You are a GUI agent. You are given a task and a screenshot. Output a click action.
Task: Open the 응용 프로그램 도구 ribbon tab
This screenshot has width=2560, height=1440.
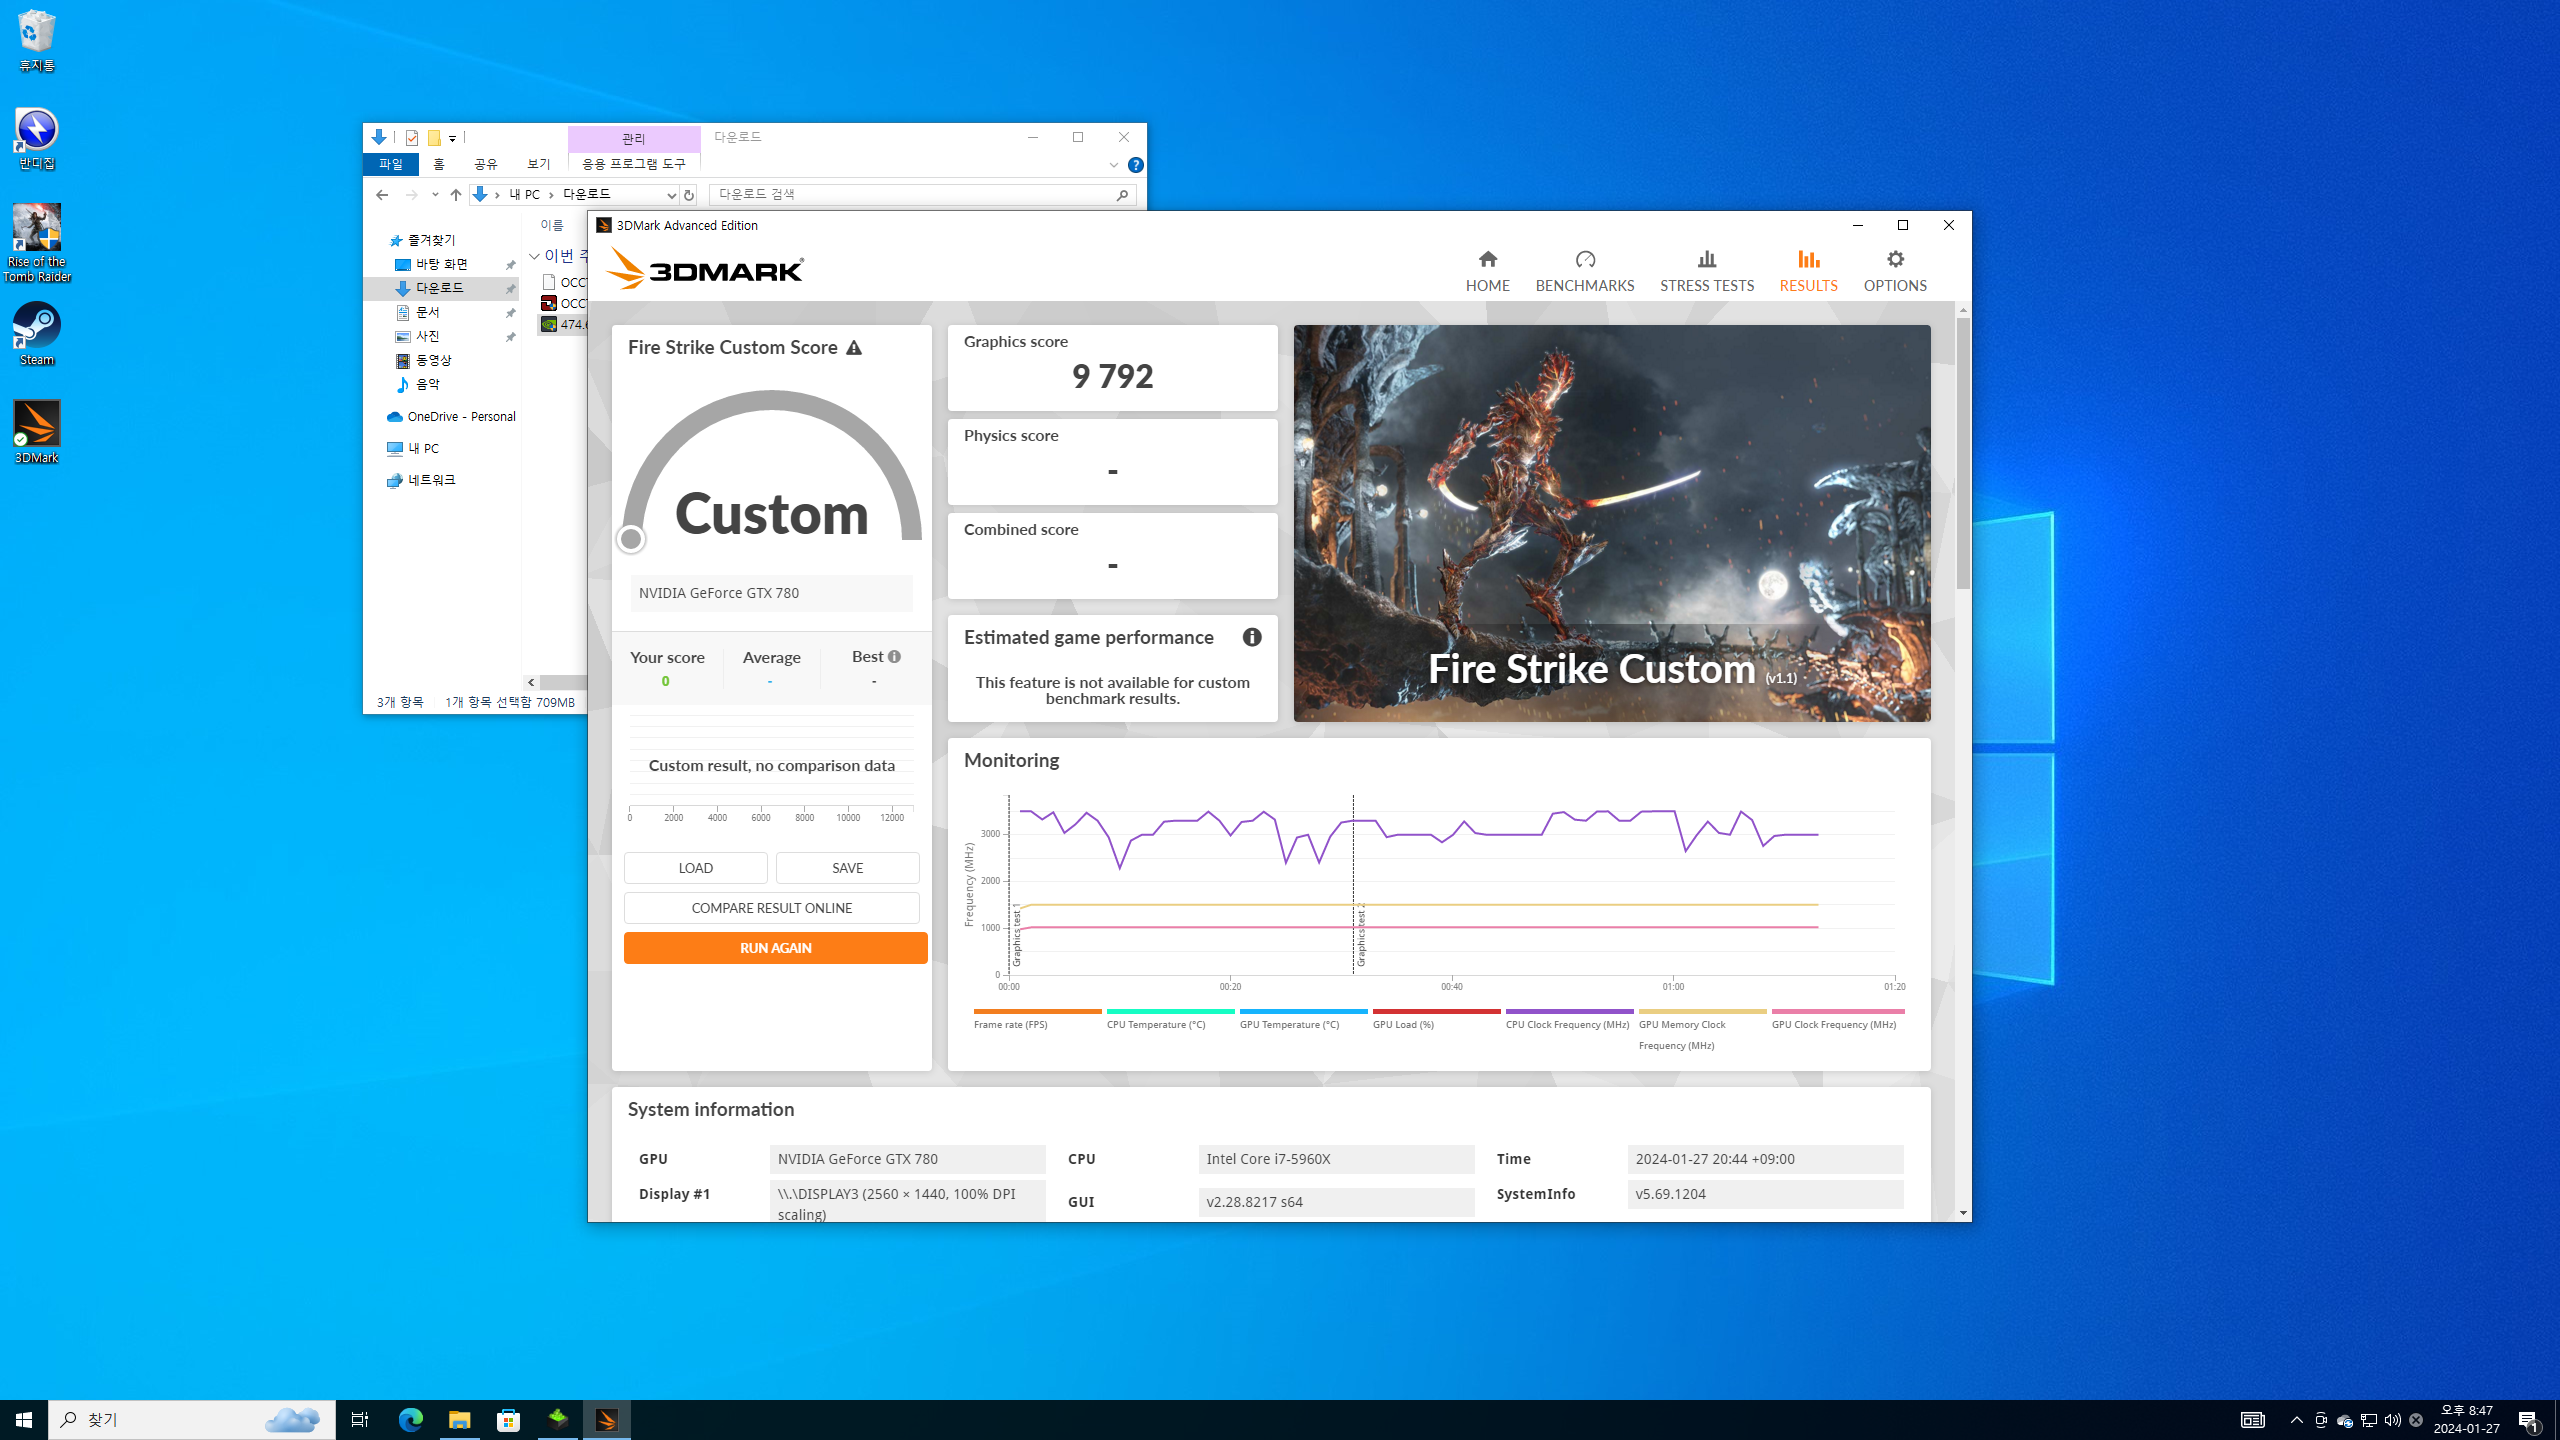pos(634,164)
